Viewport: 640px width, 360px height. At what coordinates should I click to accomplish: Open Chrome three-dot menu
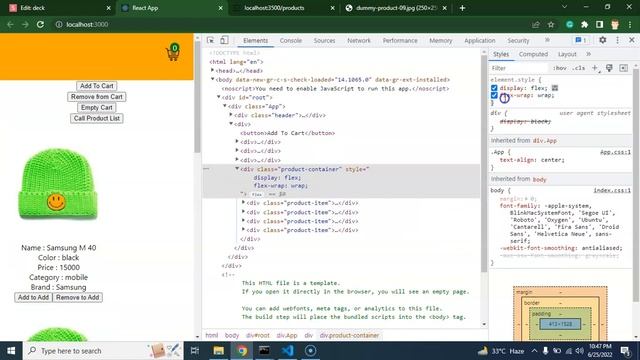click(630, 24)
